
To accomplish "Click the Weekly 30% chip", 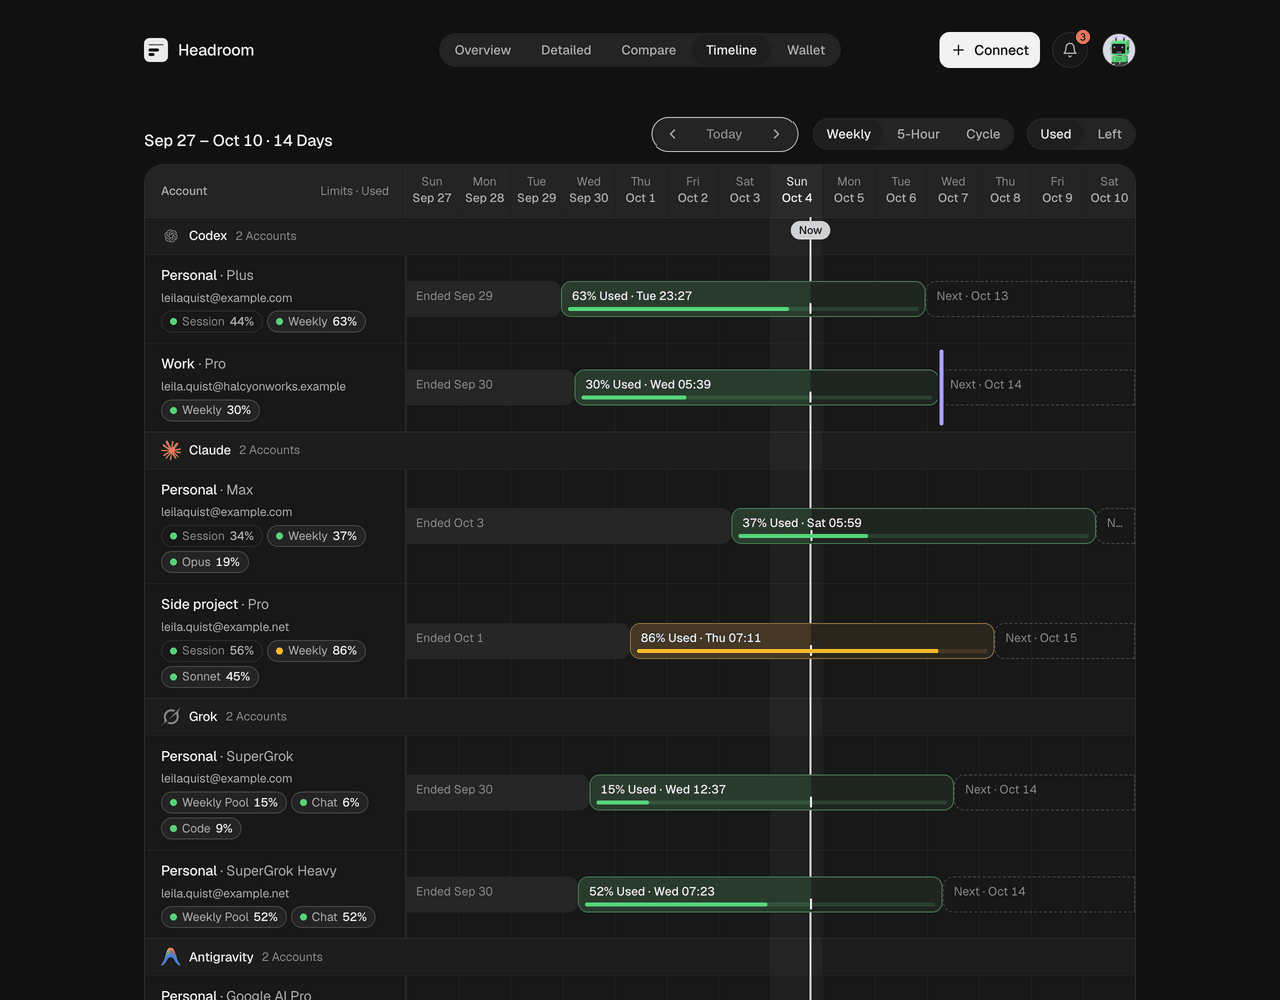I will pos(210,410).
